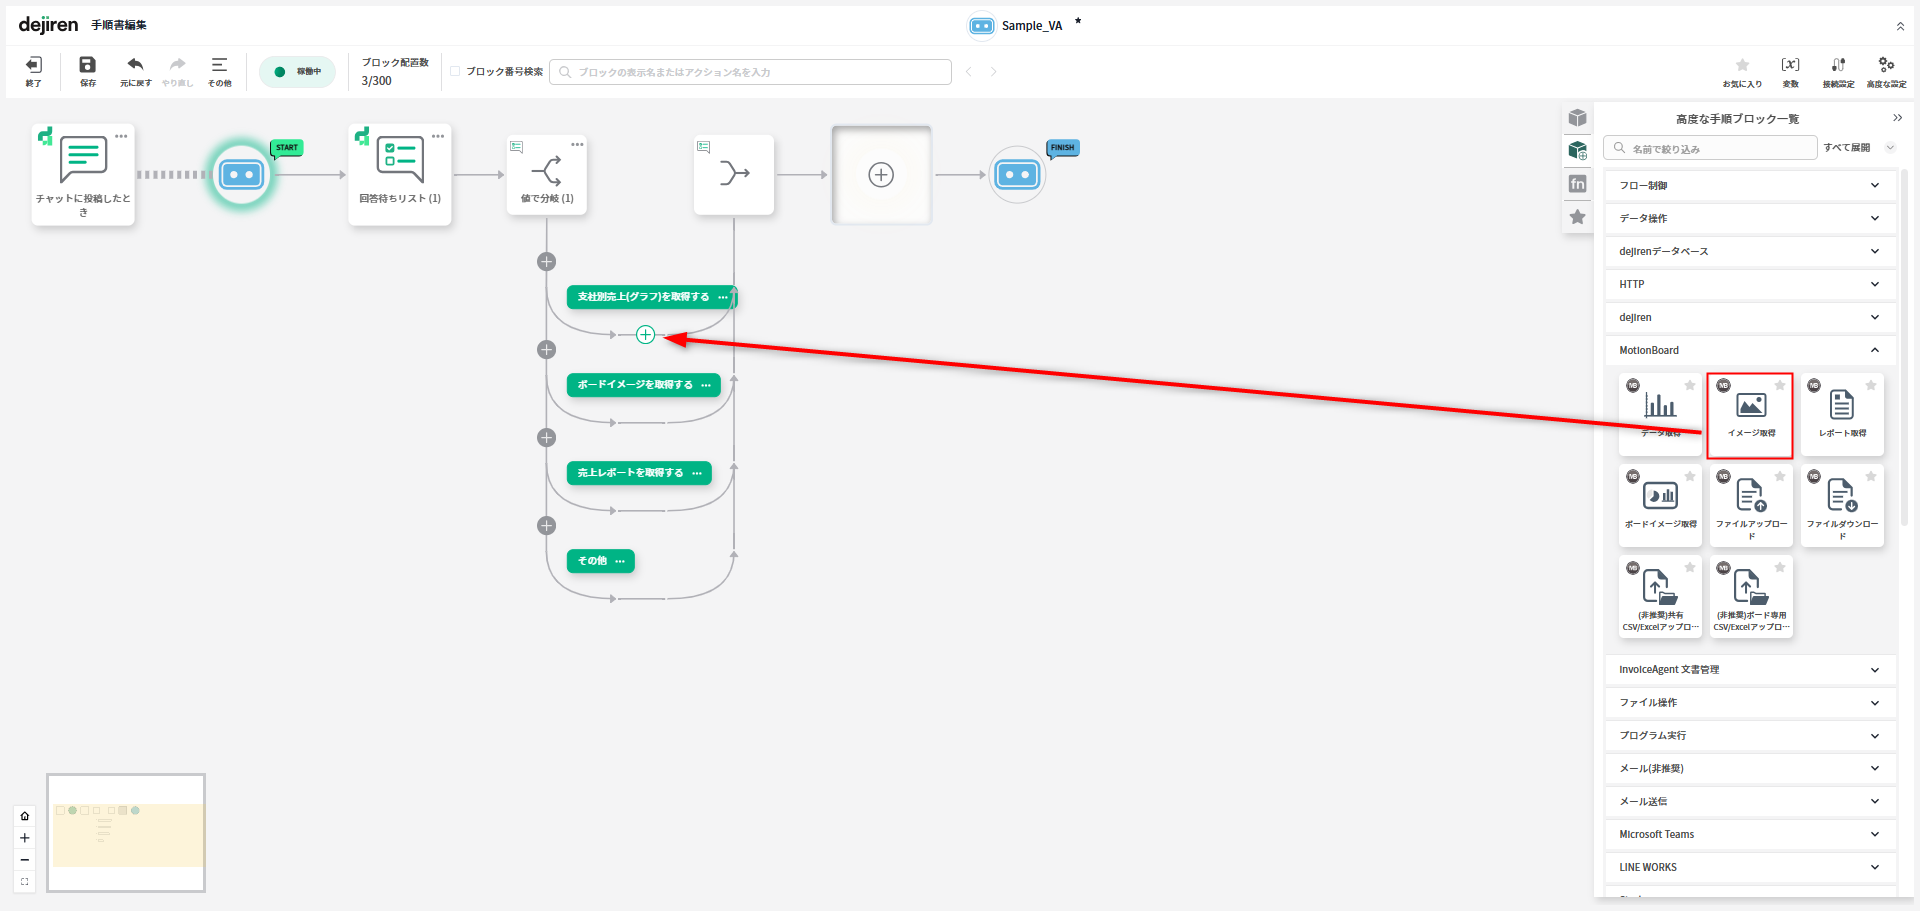Click the 保存 (save) icon
Viewport: 1920px width, 911px height.
coord(88,66)
